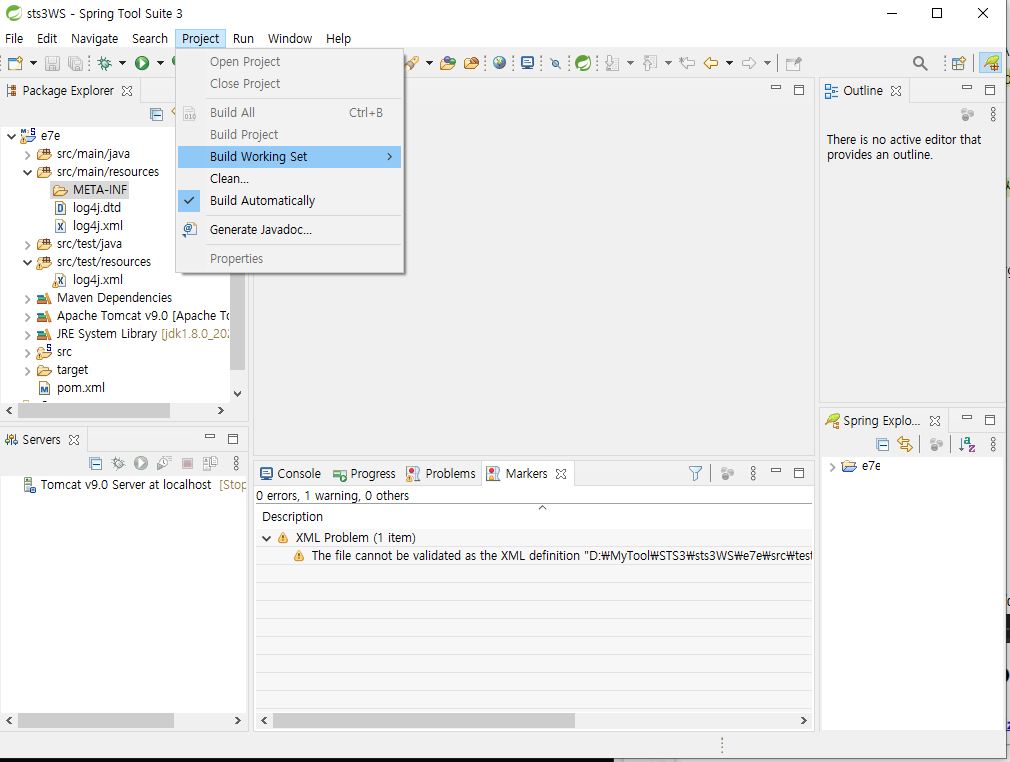The height and width of the screenshot is (762, 1010).
Task: Click the Markers filter funnel icon
Action: (x=696, y=473)
